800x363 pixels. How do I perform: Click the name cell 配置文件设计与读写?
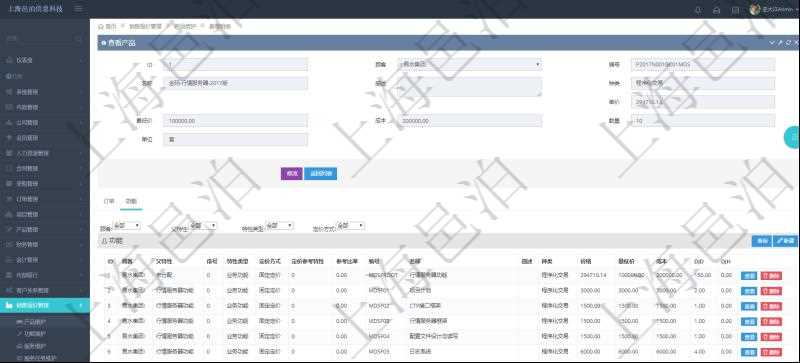434,336
